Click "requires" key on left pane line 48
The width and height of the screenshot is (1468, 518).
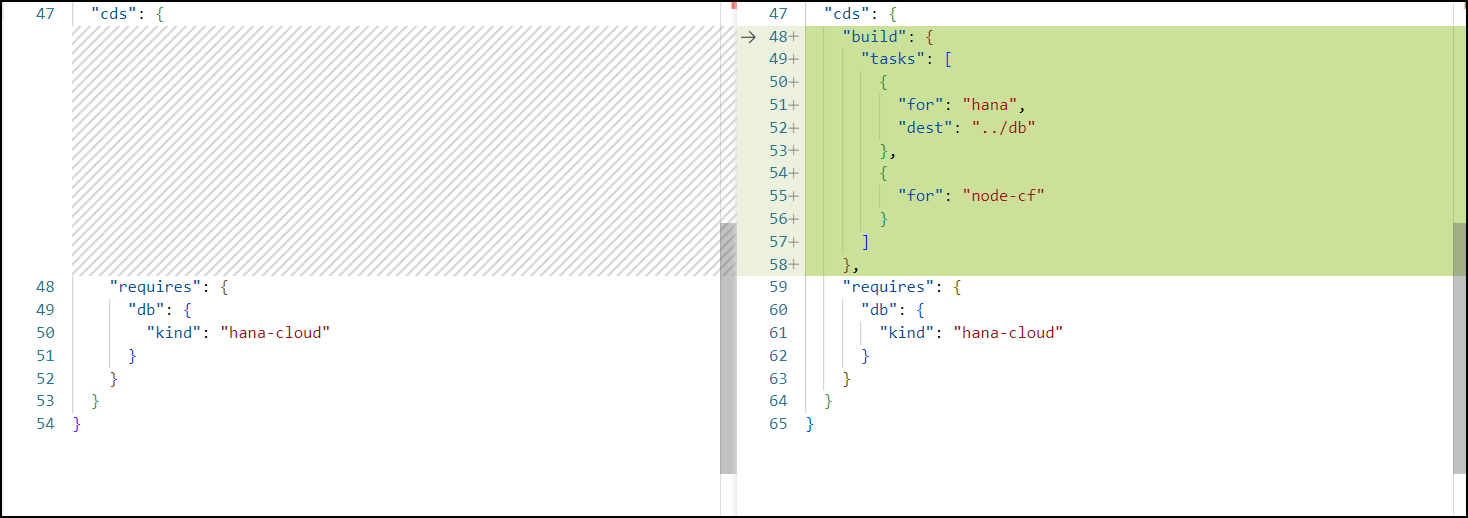(155, 287)
